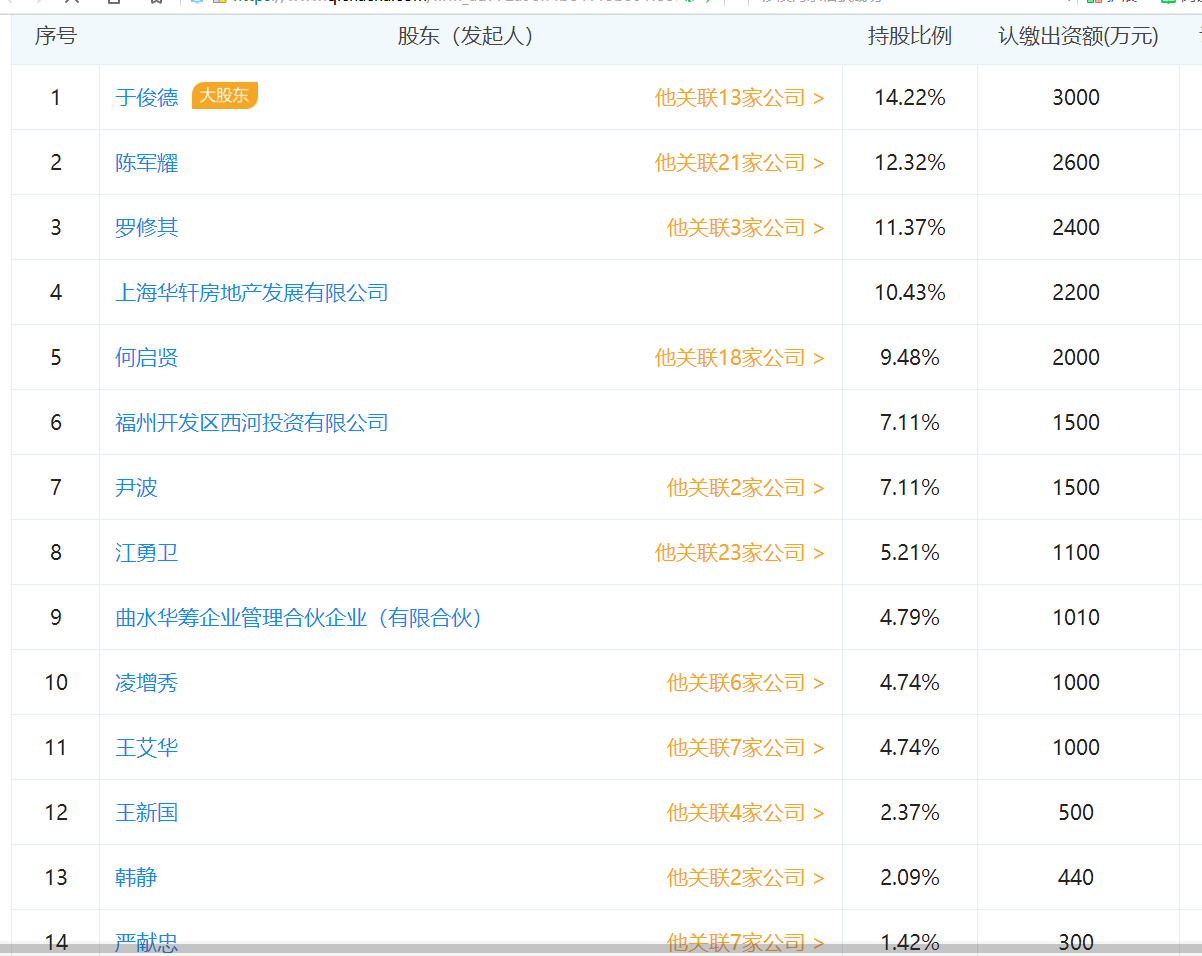
Task: Select the 2.09% shareholding cell
Action: (910, 877)
